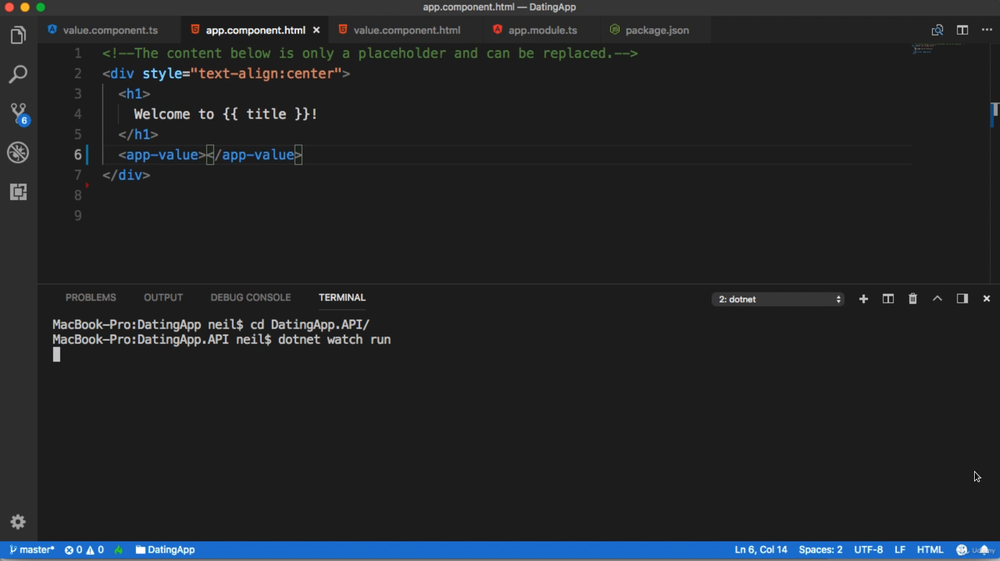Change file encoding via UTF-8
This screenshot has height=561, width=1000.
pyautogui.click(x=868, y=550)
